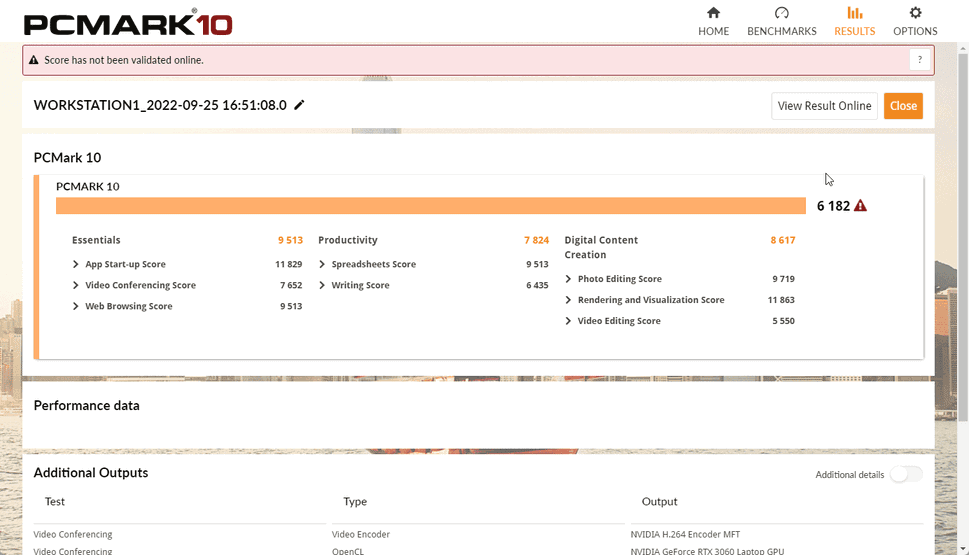Click the Results bar chart icon
This screenshot has width=969, height=555.
(854, 13)
